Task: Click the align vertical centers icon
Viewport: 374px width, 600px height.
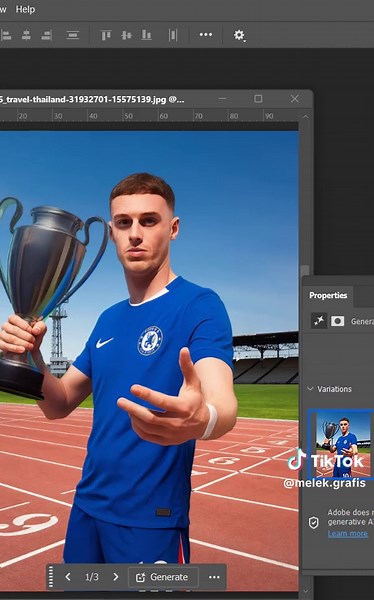Action: point(126,35)
